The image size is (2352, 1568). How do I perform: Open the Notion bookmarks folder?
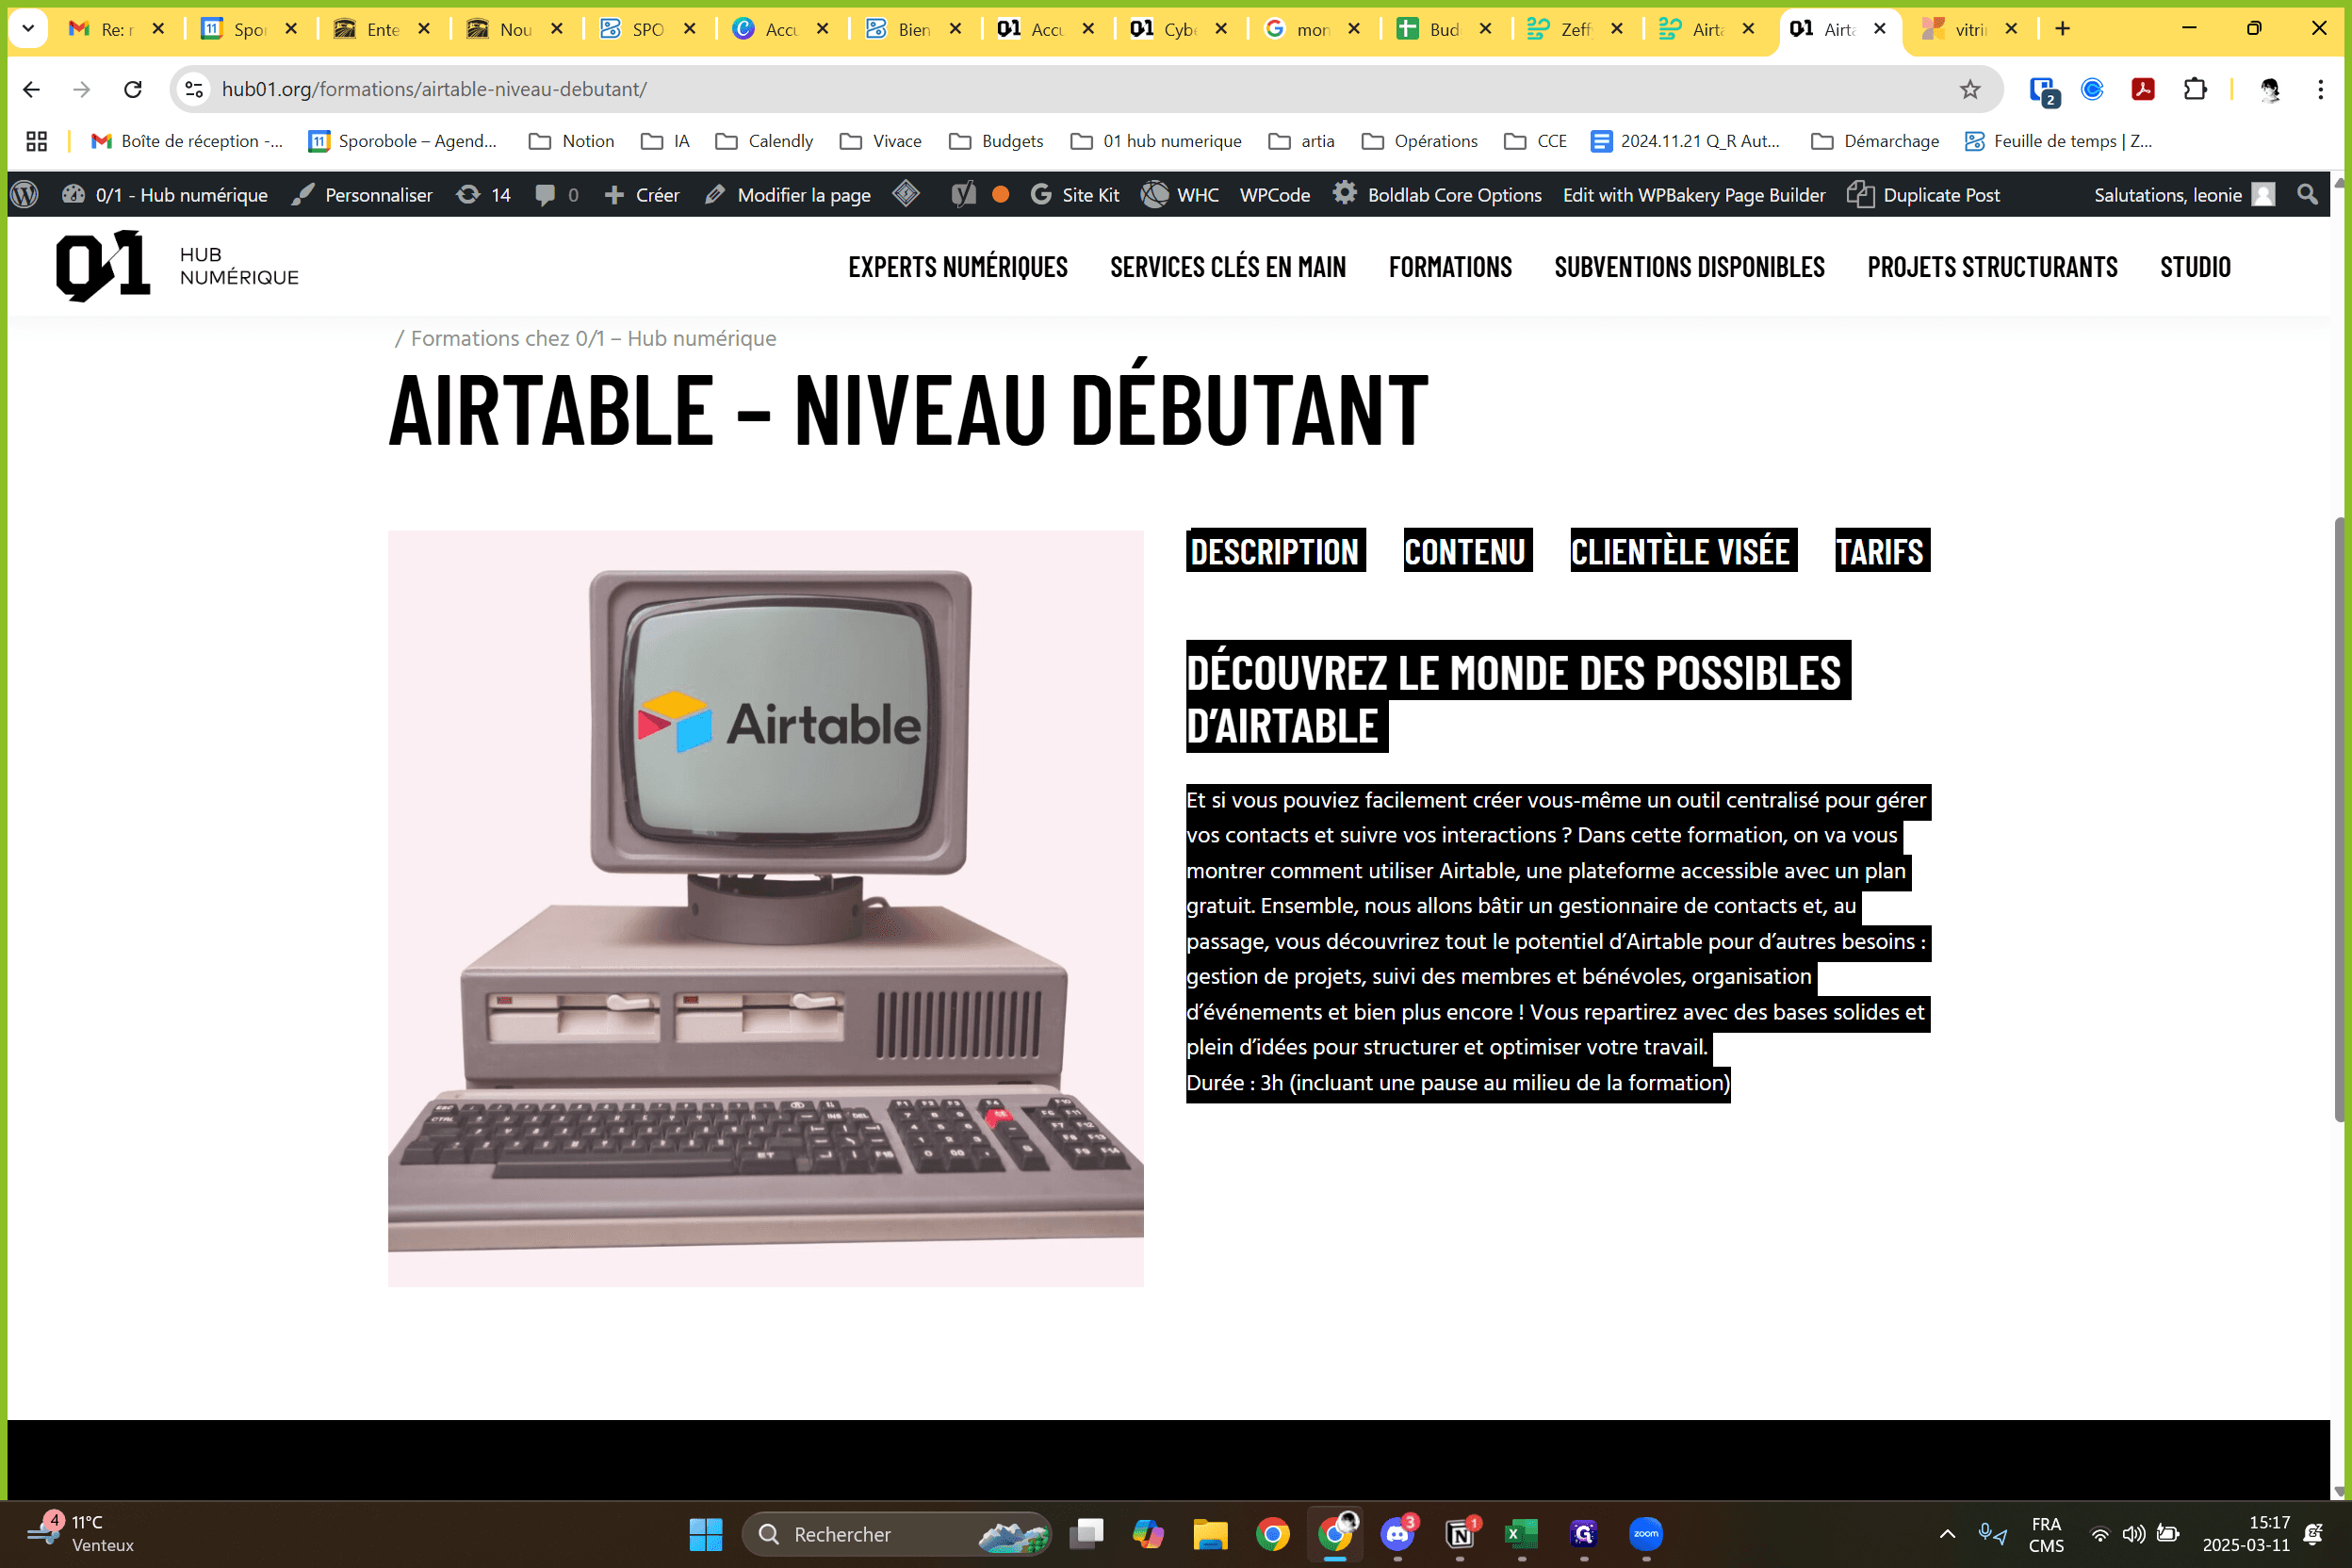tap(571, 141)
